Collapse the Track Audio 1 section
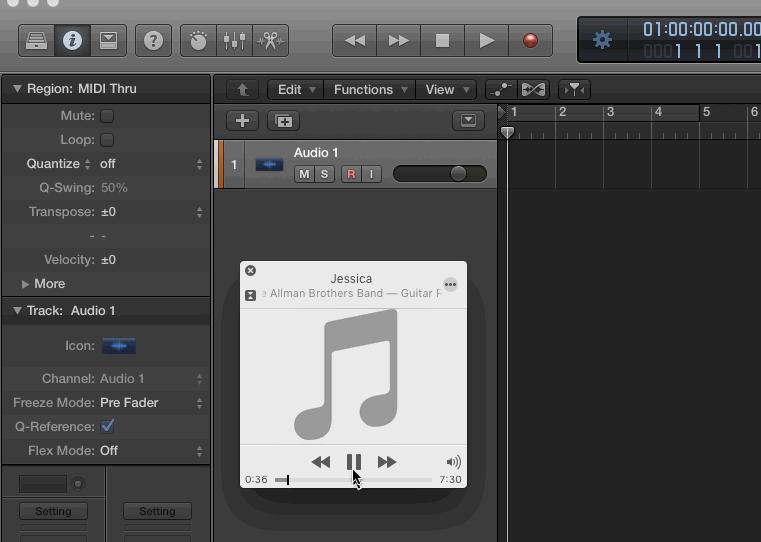The image size is (761, 542). pyautogui.click(x=17, y=311)
